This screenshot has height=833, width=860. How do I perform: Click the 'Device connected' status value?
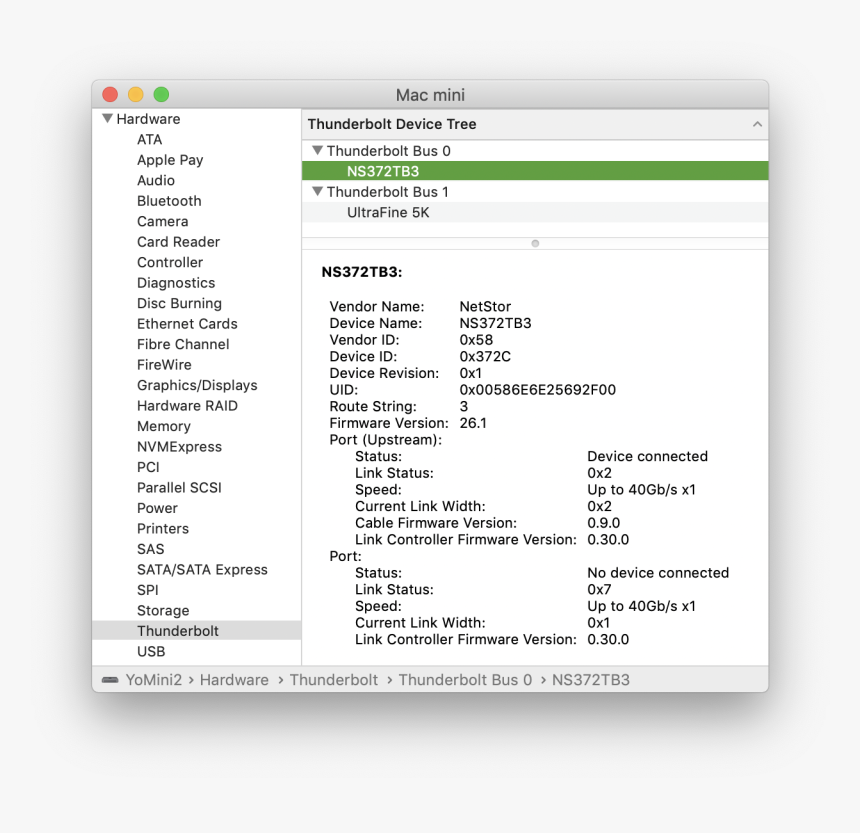coord(647,456)
